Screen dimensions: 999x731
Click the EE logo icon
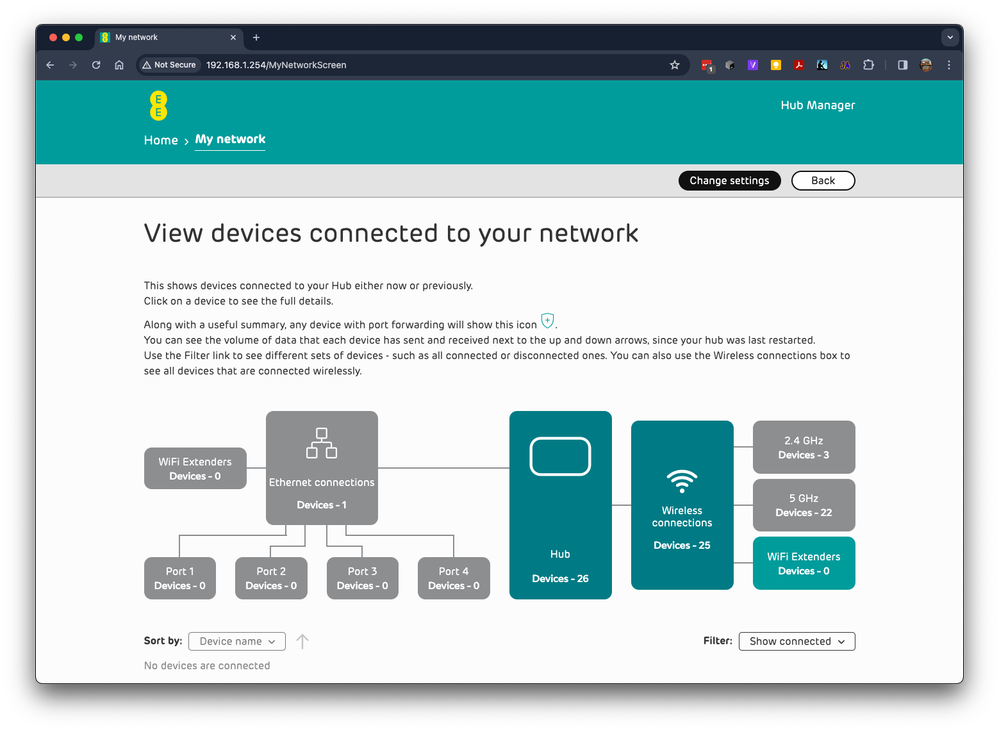click(x=159, y=106)
